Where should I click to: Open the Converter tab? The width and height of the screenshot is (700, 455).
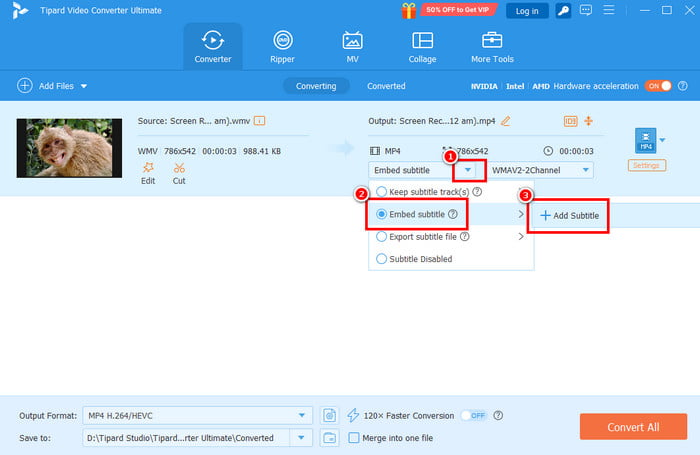click(x=212, y=46)
